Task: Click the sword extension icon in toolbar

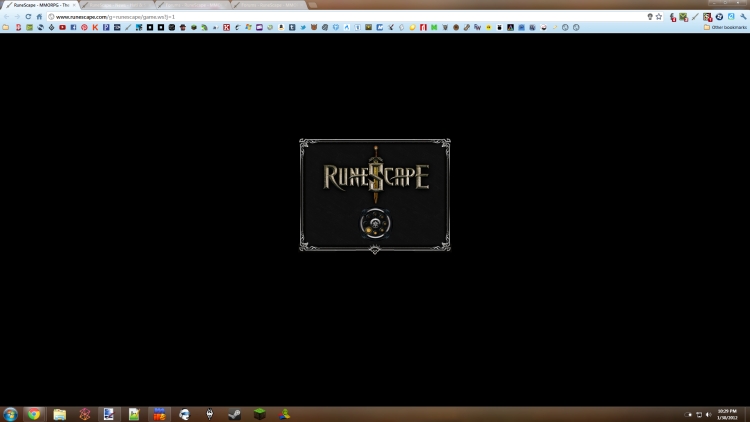Action: click(695, 17)
